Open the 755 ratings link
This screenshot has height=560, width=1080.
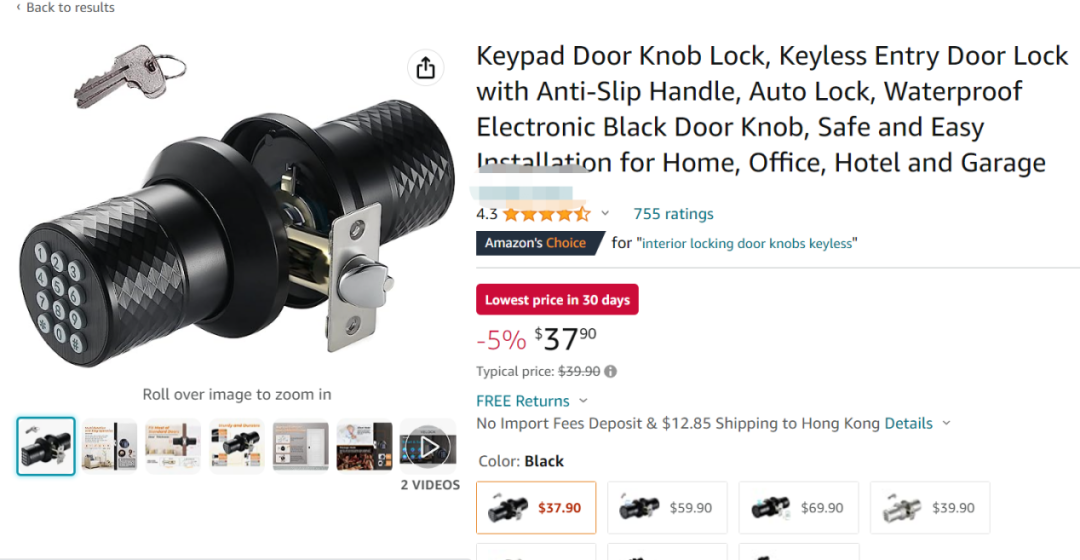click(x=673, y=213)
